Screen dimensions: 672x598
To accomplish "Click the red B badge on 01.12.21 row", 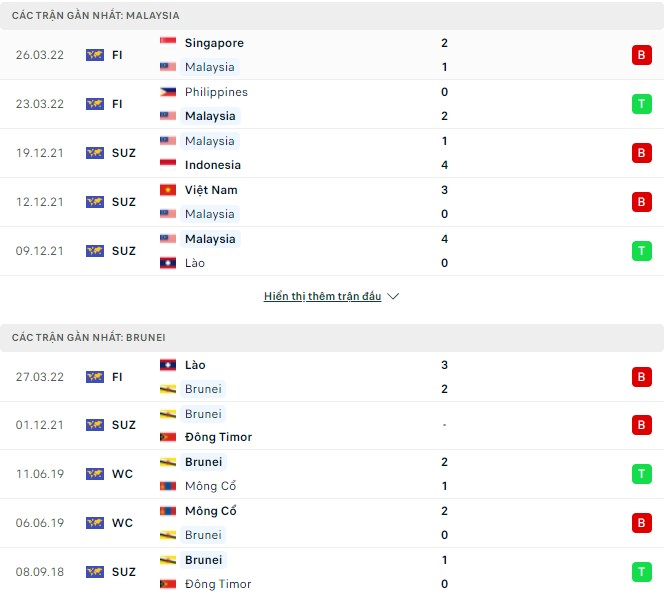I will [640, 425].
